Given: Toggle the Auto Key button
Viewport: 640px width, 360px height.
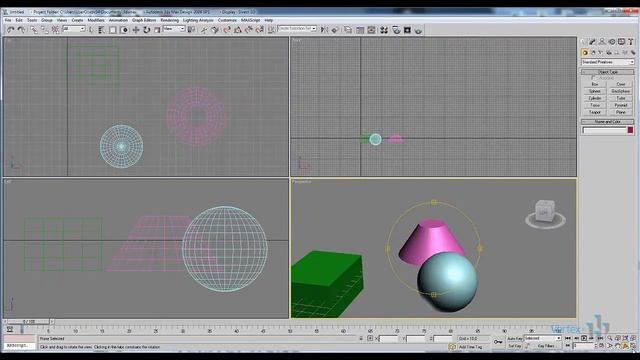Looking at the screenshot, I should click(514, 338).
